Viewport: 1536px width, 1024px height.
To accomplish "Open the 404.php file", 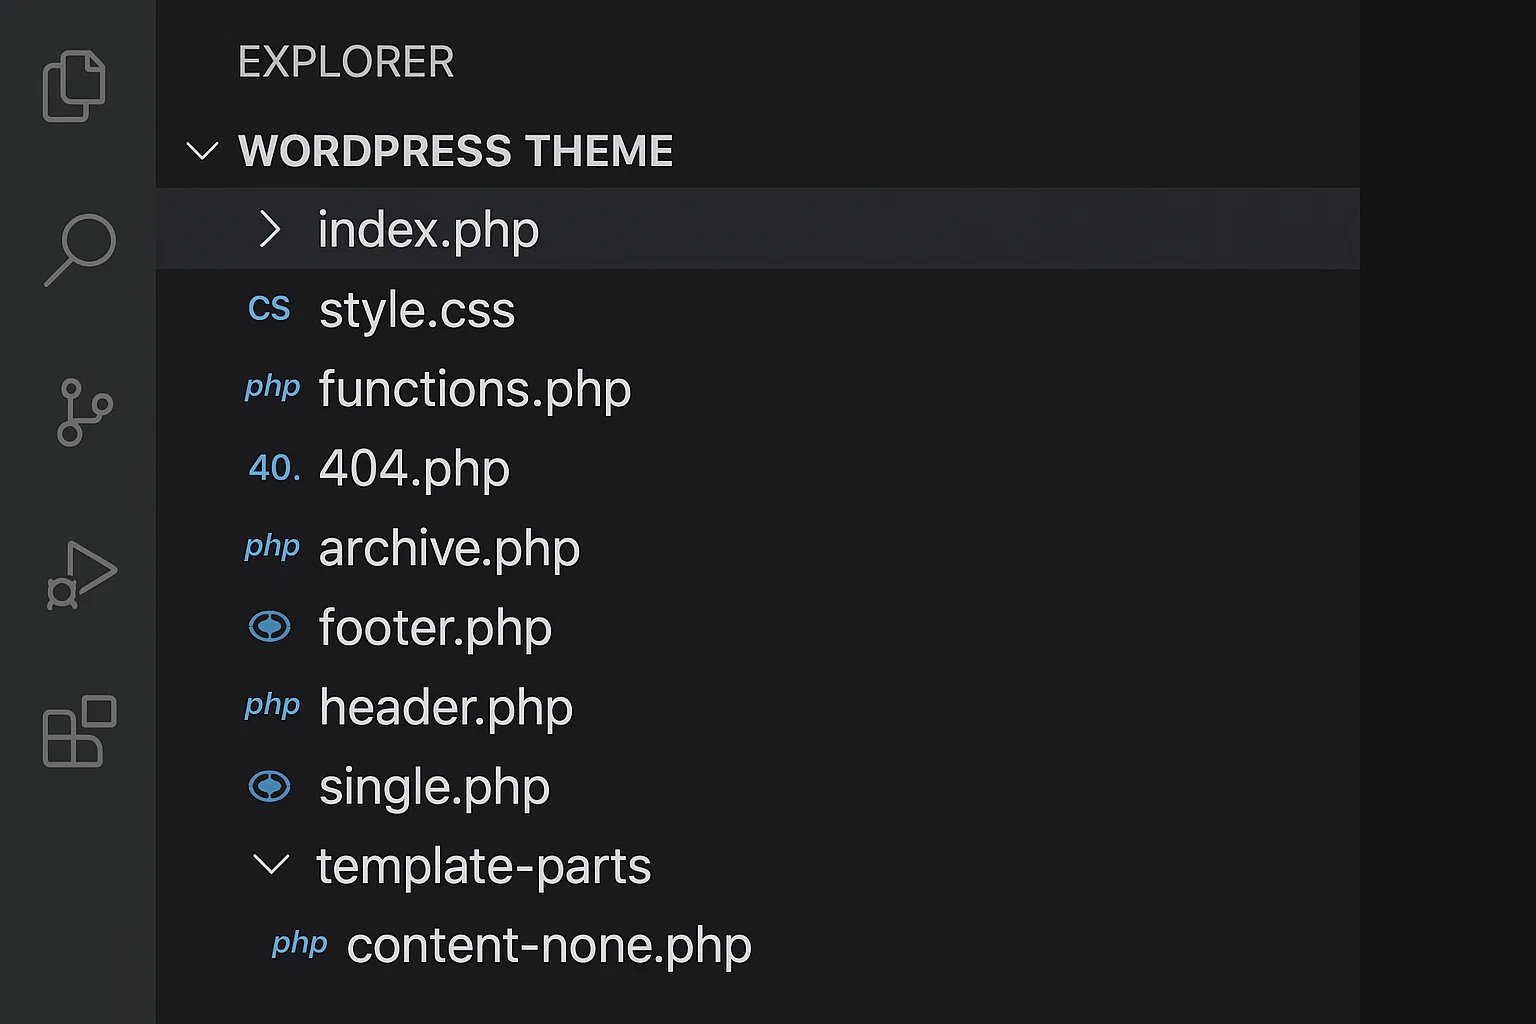I will pyautogui.click(x=414, y=468).
